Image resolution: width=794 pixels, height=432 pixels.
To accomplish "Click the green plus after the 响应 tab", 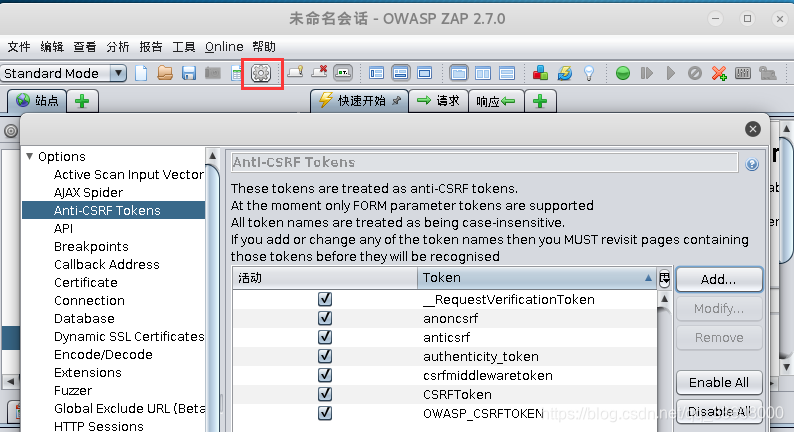I will click(540, 101).
